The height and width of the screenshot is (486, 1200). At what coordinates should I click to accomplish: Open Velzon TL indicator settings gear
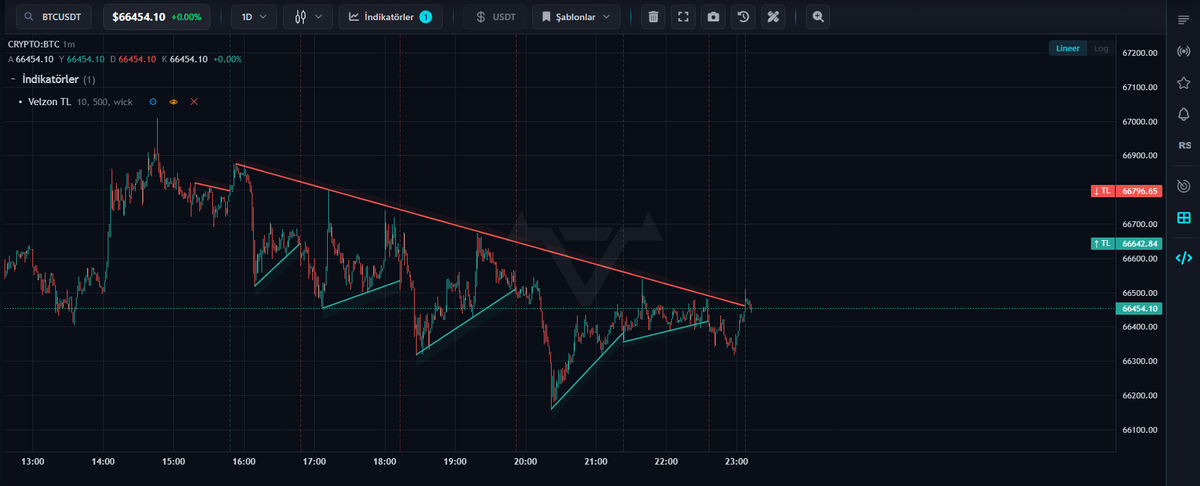[153, 102]
